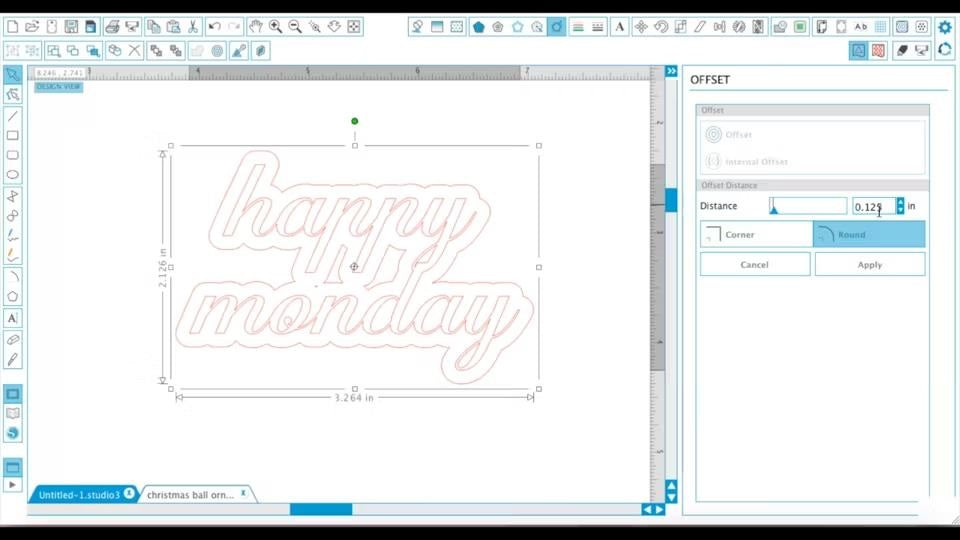Expand the bottom-left play arrow
960x540 pixels.
tap(12, 485)
